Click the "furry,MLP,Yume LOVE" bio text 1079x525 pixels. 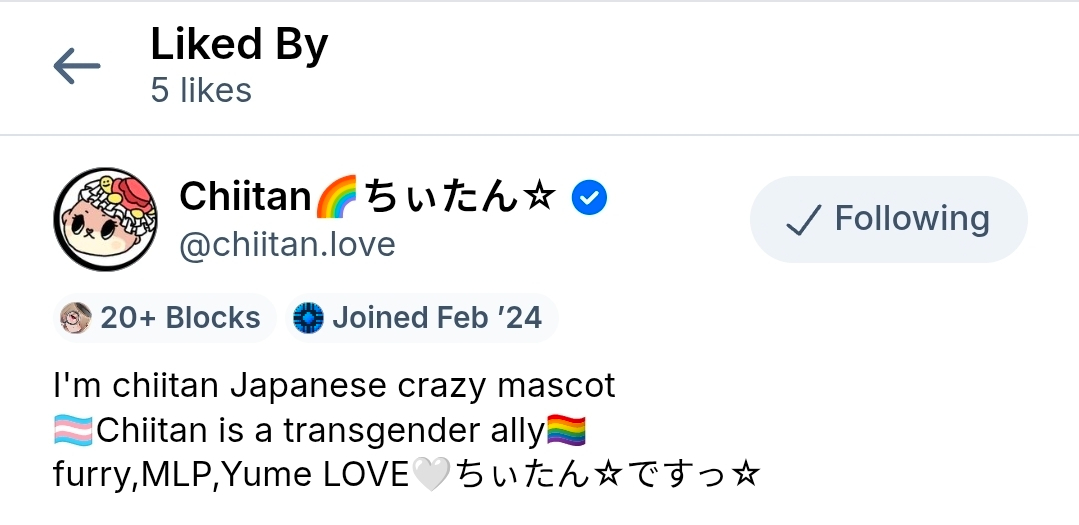[231, 474]
